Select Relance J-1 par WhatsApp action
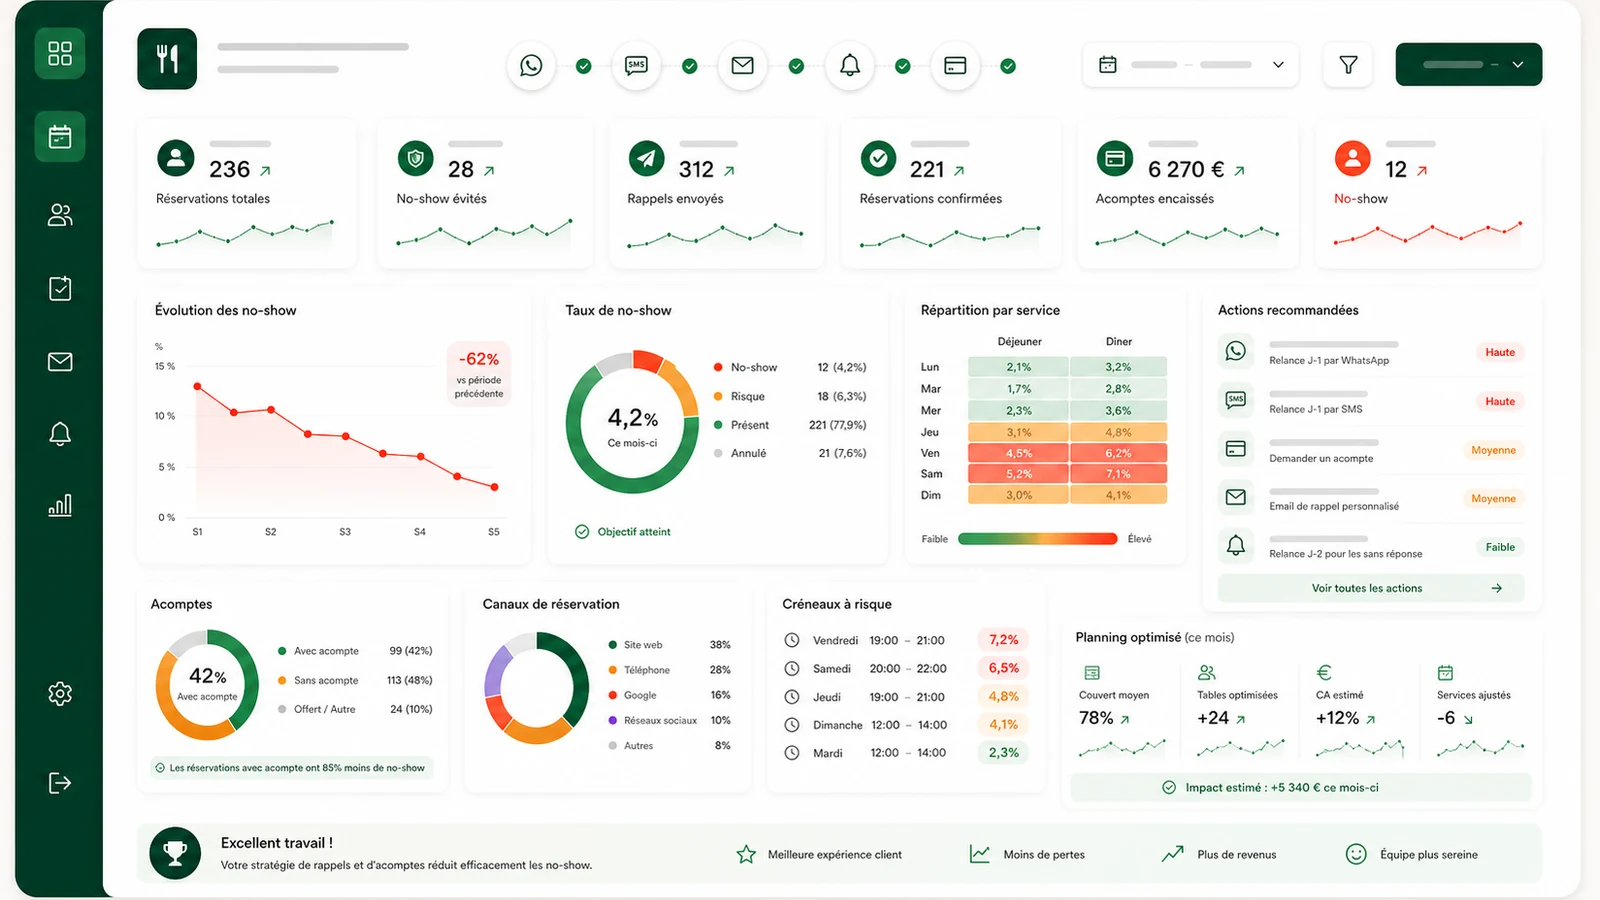The height and width of the screenshot is (900, 1600). coord(1371,352)
